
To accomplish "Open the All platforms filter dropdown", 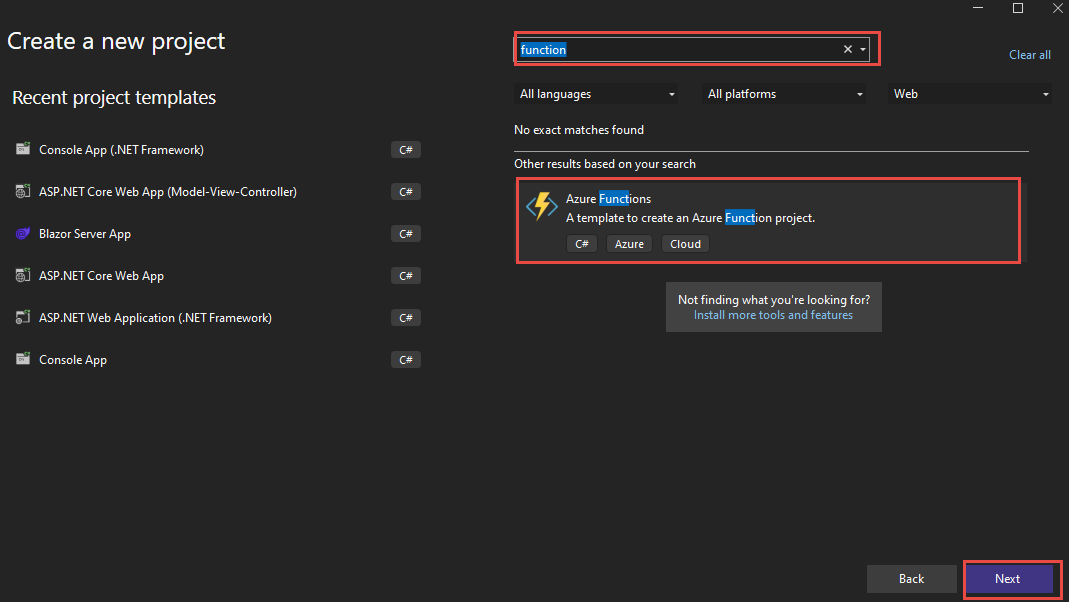I will pyautogui.click(x=784, y=94).
